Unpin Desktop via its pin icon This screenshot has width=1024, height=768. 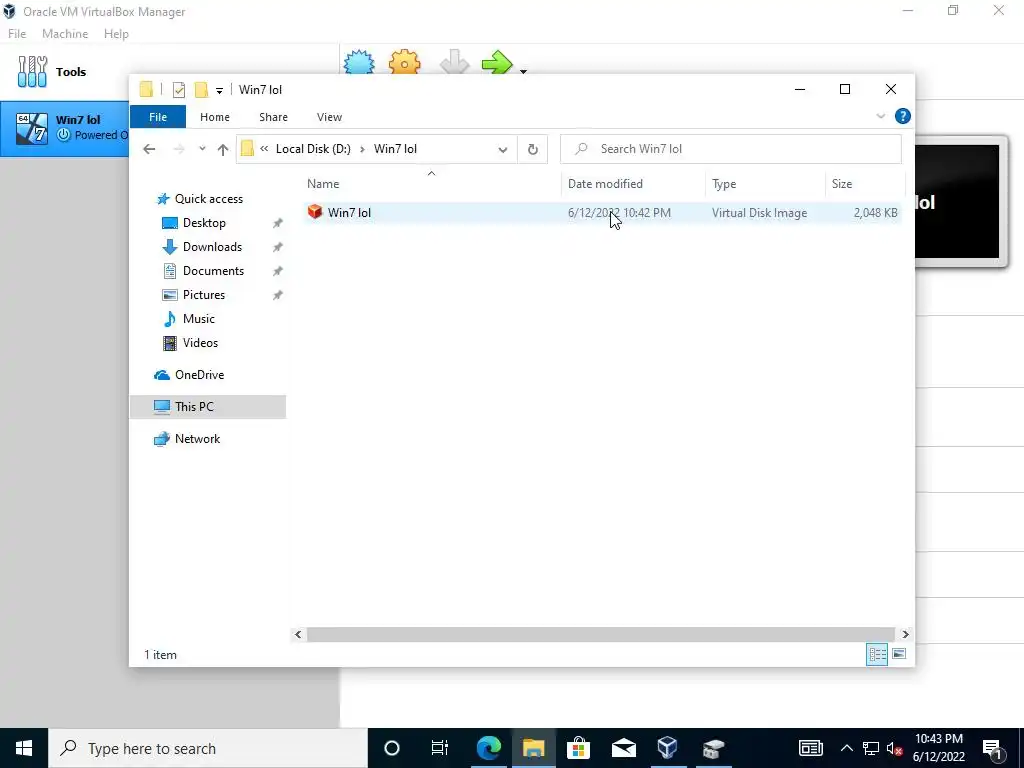pyautogui.click(x=278, y=223)
